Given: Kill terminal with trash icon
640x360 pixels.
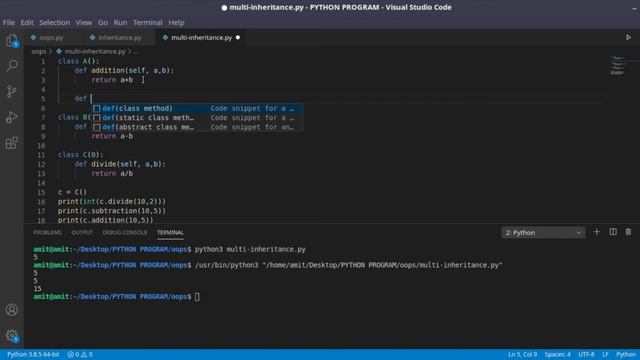Looking at the screenshot, I should point(628,232).
